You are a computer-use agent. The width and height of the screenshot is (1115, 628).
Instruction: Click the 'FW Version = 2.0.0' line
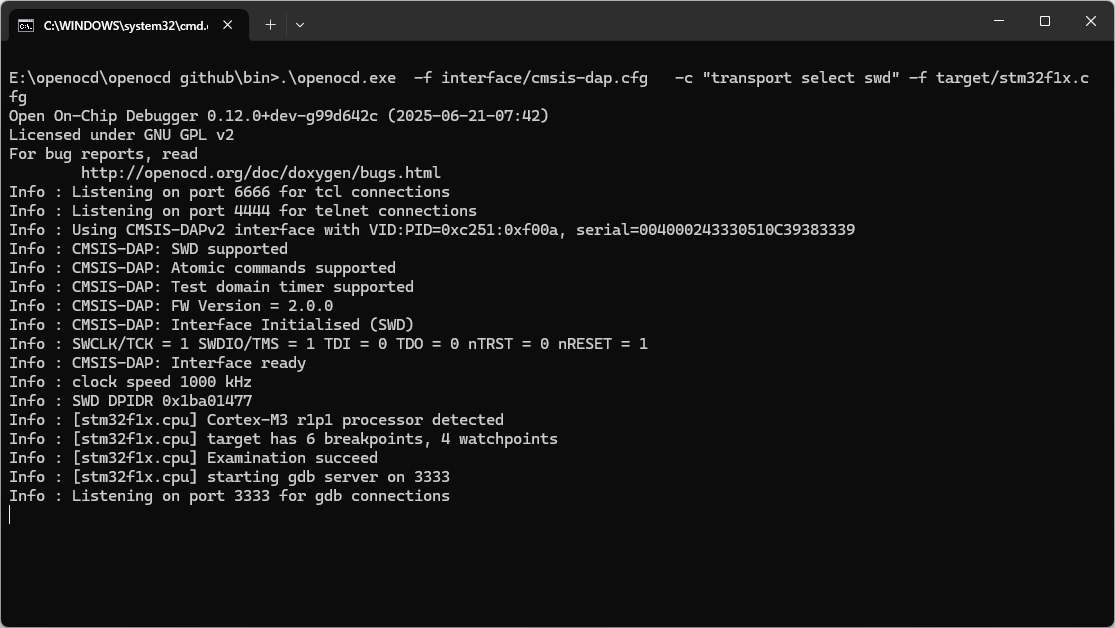(x=171, y=306)
